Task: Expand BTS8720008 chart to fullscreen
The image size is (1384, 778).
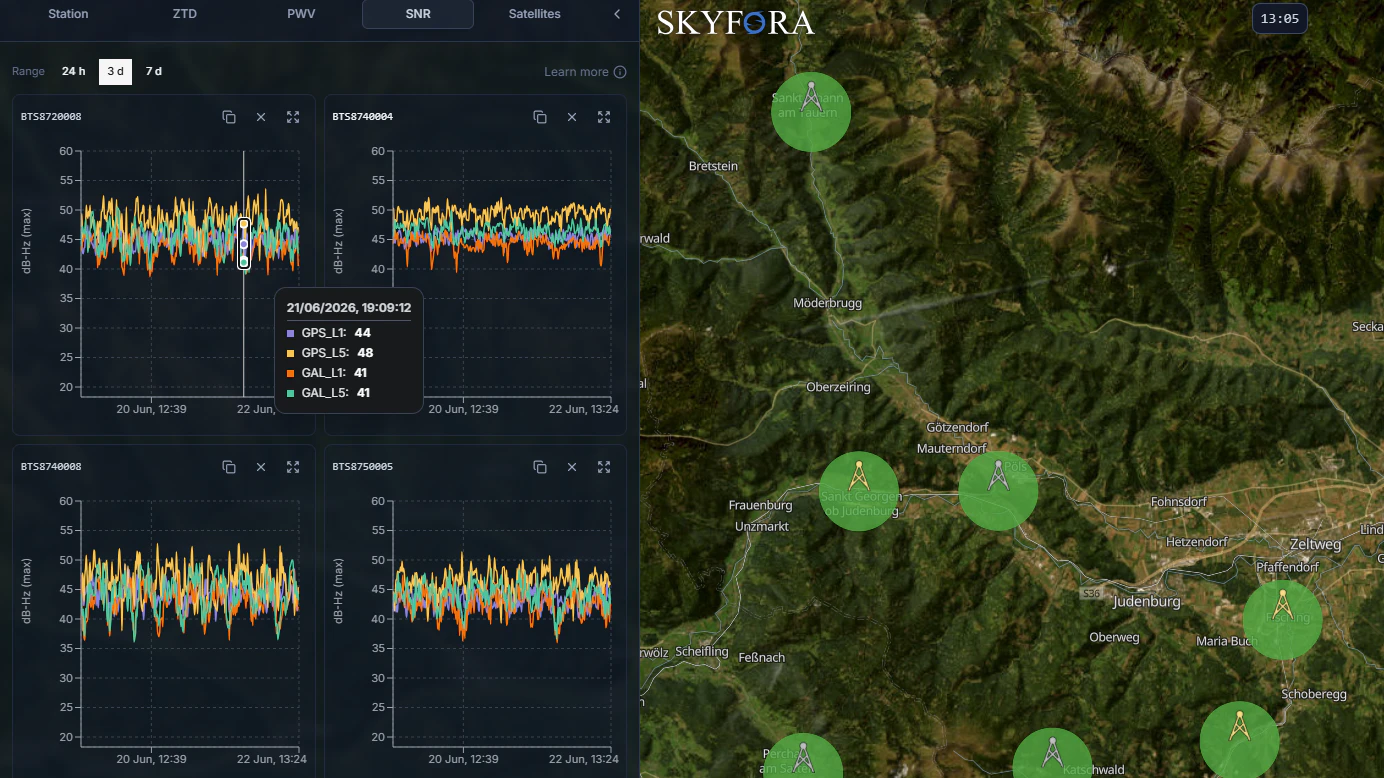Action: click(293, 117)
